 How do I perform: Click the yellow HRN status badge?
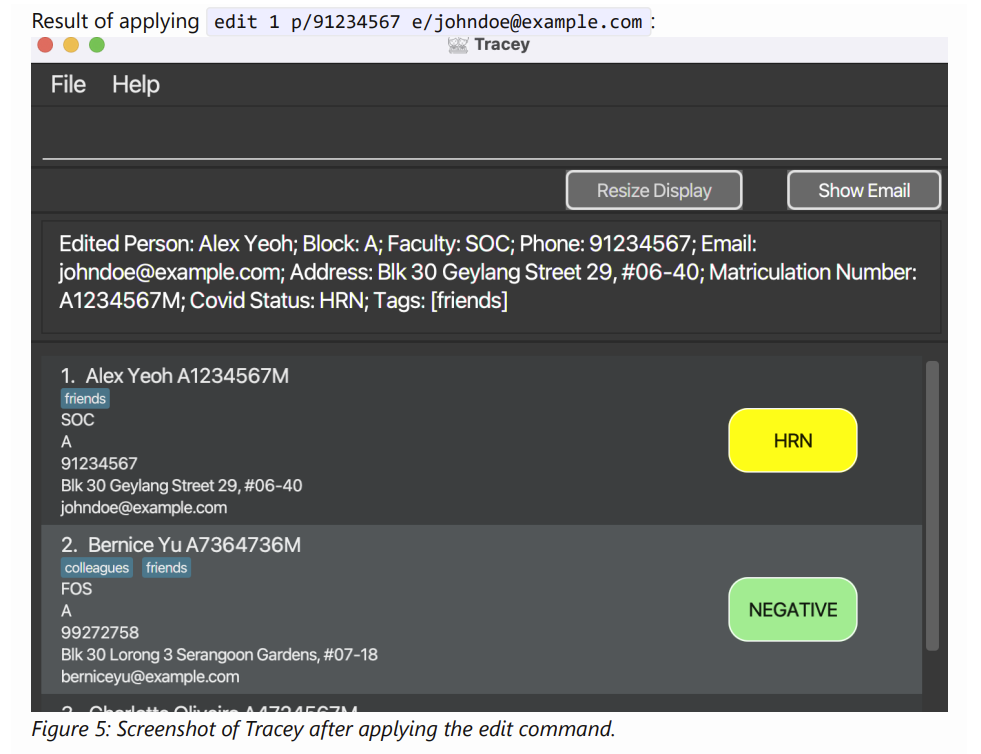(793, 441)
